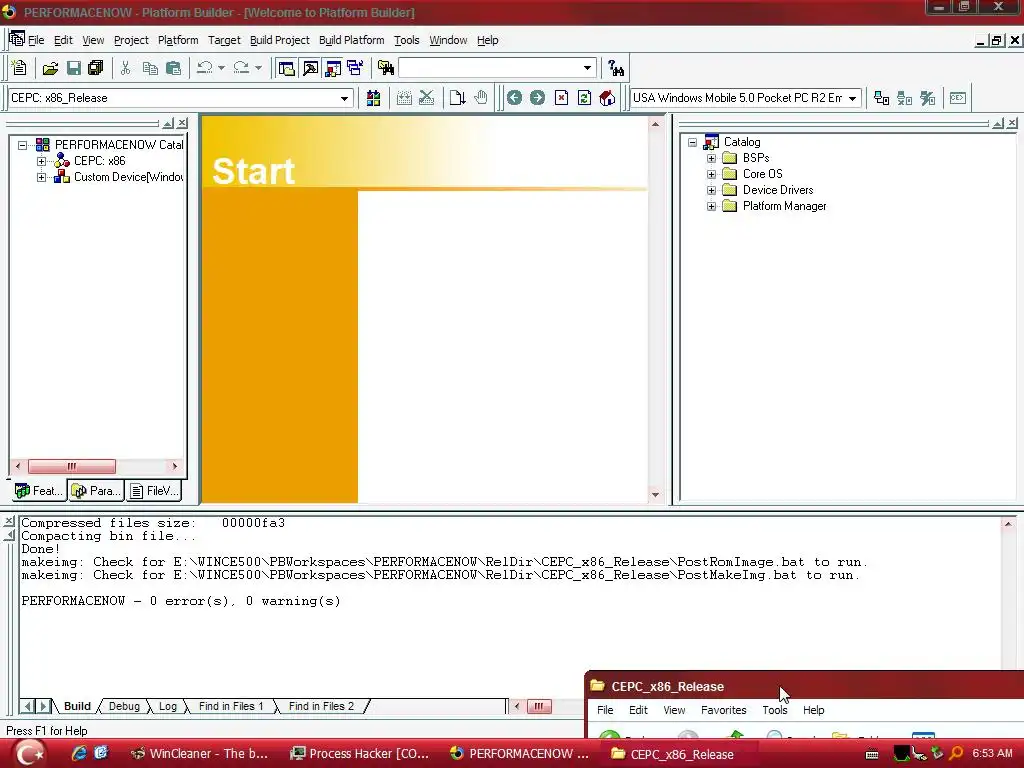Click the New file toolbar icon
The width and height of the screenshot is (1024, 768).
pos(19,68)
